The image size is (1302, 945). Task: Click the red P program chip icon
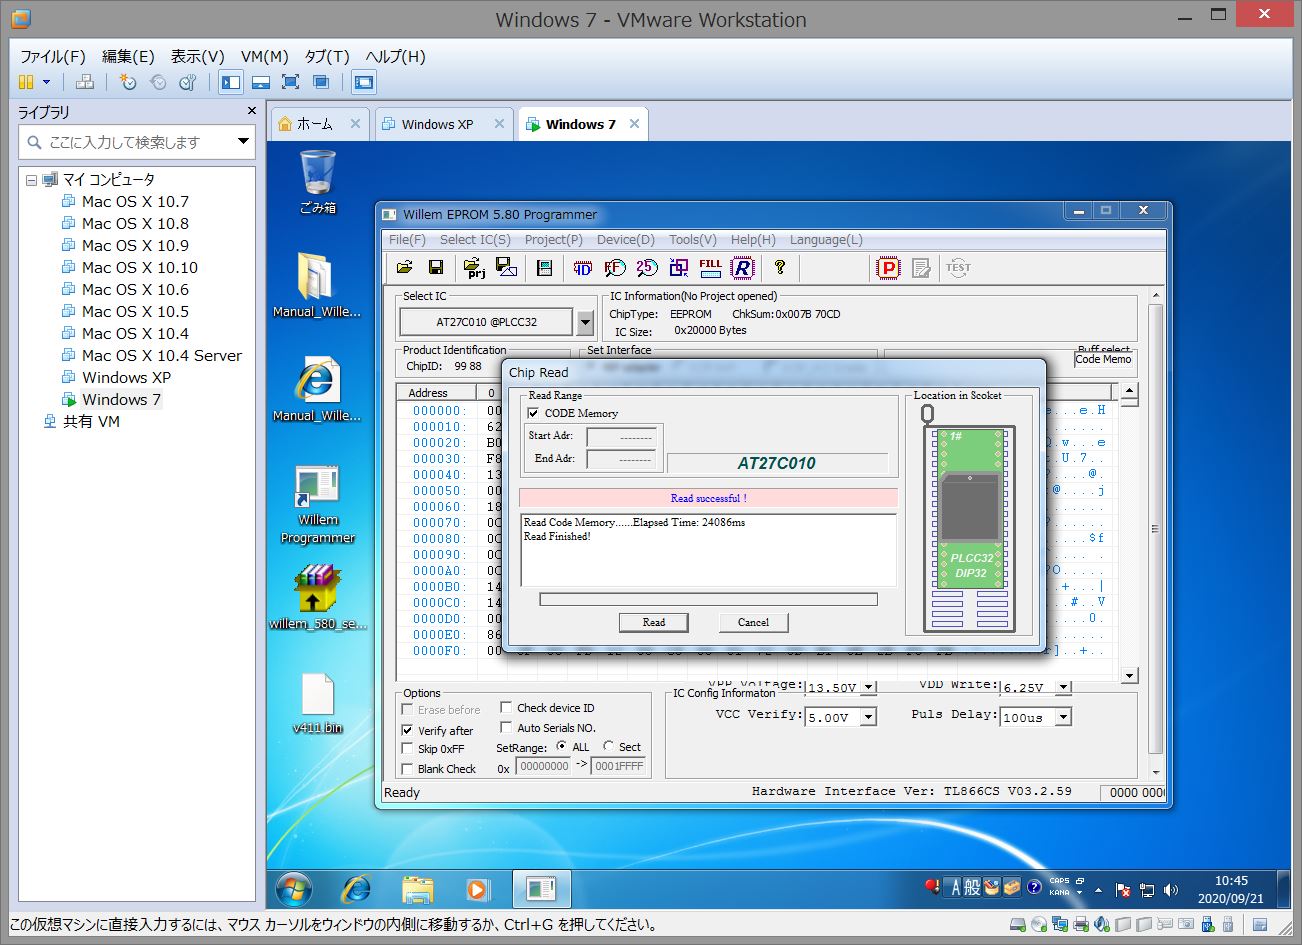pyautogui.click(x=888, y=267)
